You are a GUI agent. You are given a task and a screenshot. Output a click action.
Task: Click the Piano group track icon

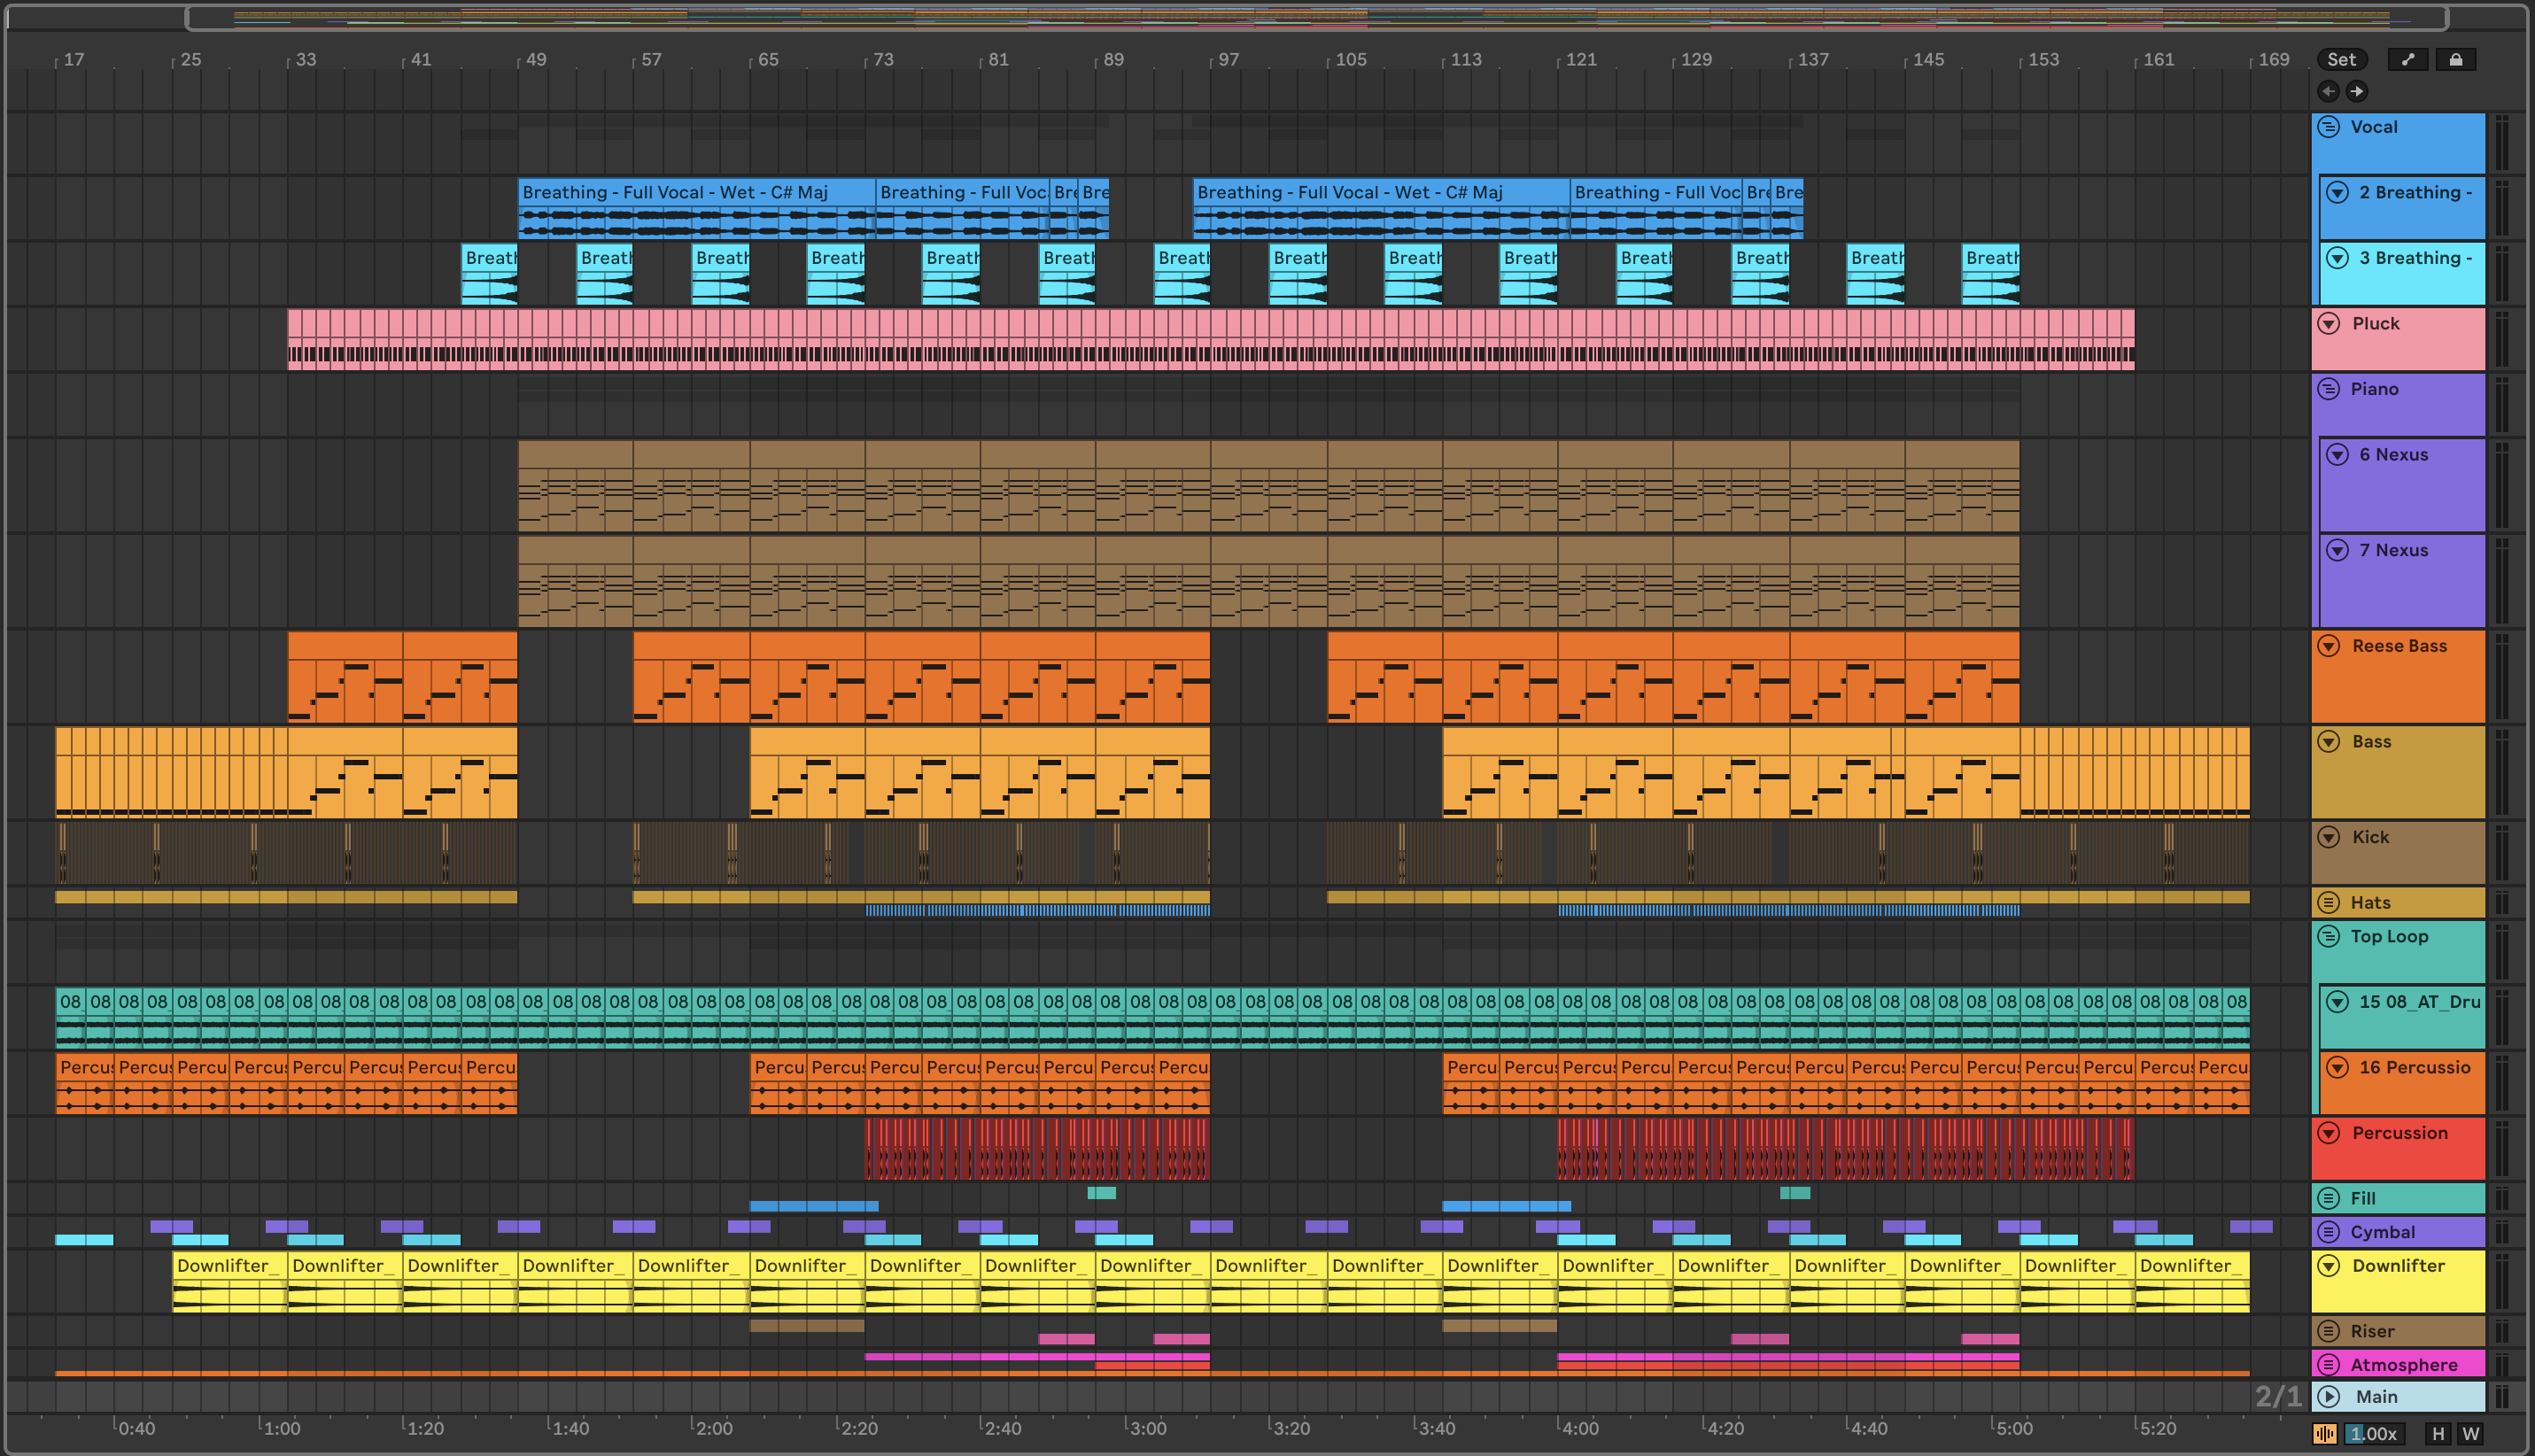(2329, 389)
